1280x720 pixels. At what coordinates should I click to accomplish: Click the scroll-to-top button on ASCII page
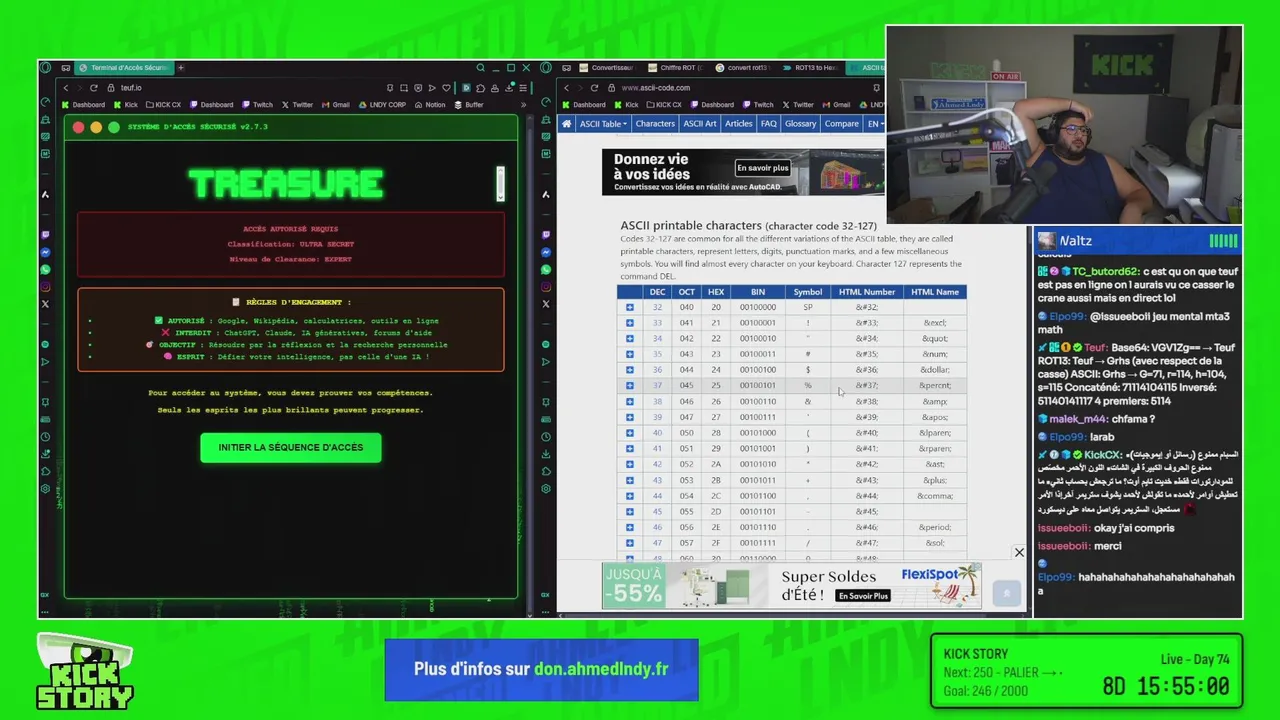[x=1007, y=593]
